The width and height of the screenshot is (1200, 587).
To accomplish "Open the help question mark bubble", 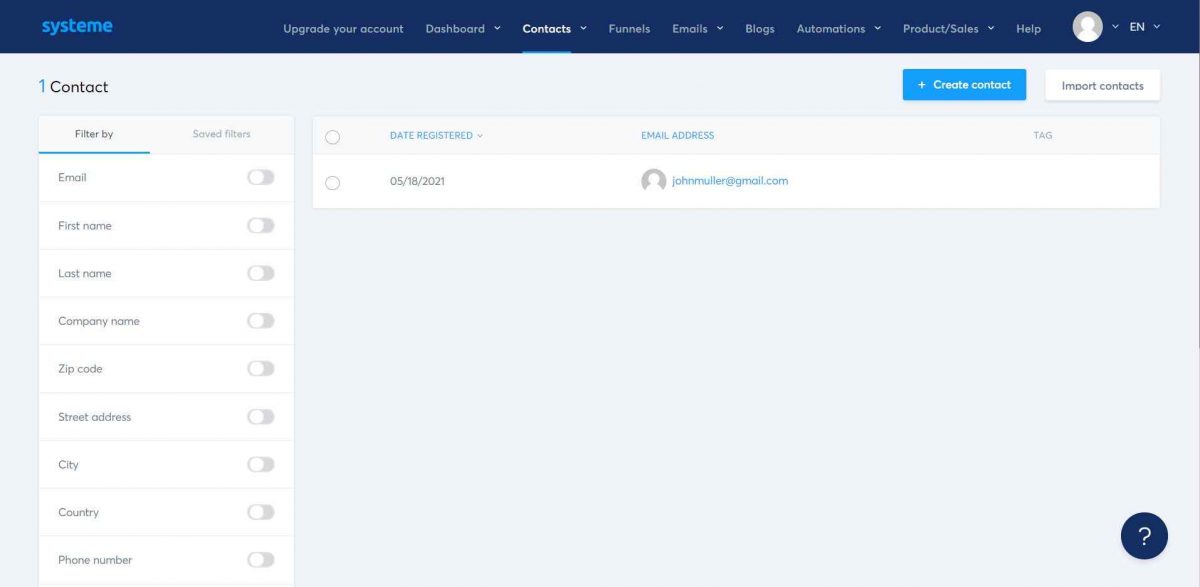I will point(1144,535).
